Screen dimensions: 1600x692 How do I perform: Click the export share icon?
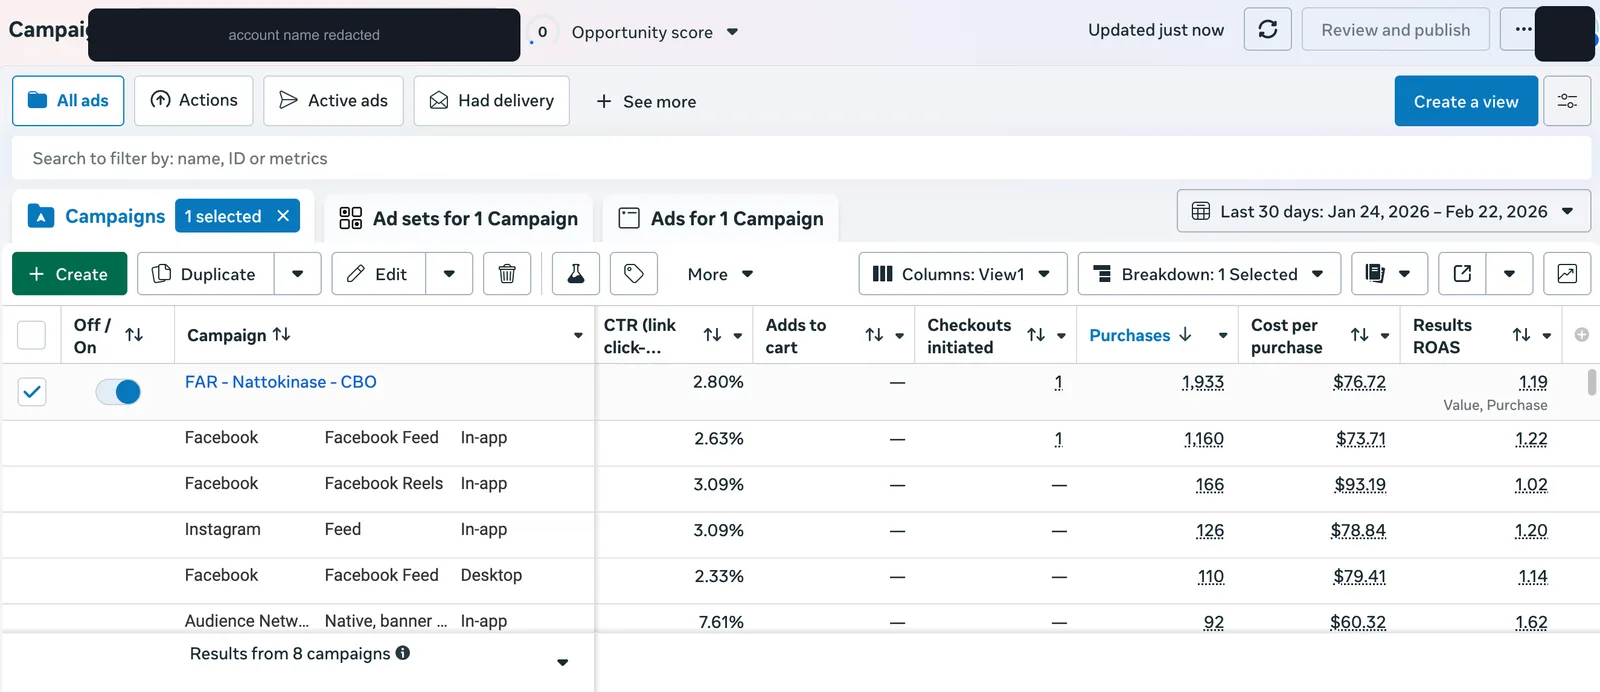(1462, 274)
